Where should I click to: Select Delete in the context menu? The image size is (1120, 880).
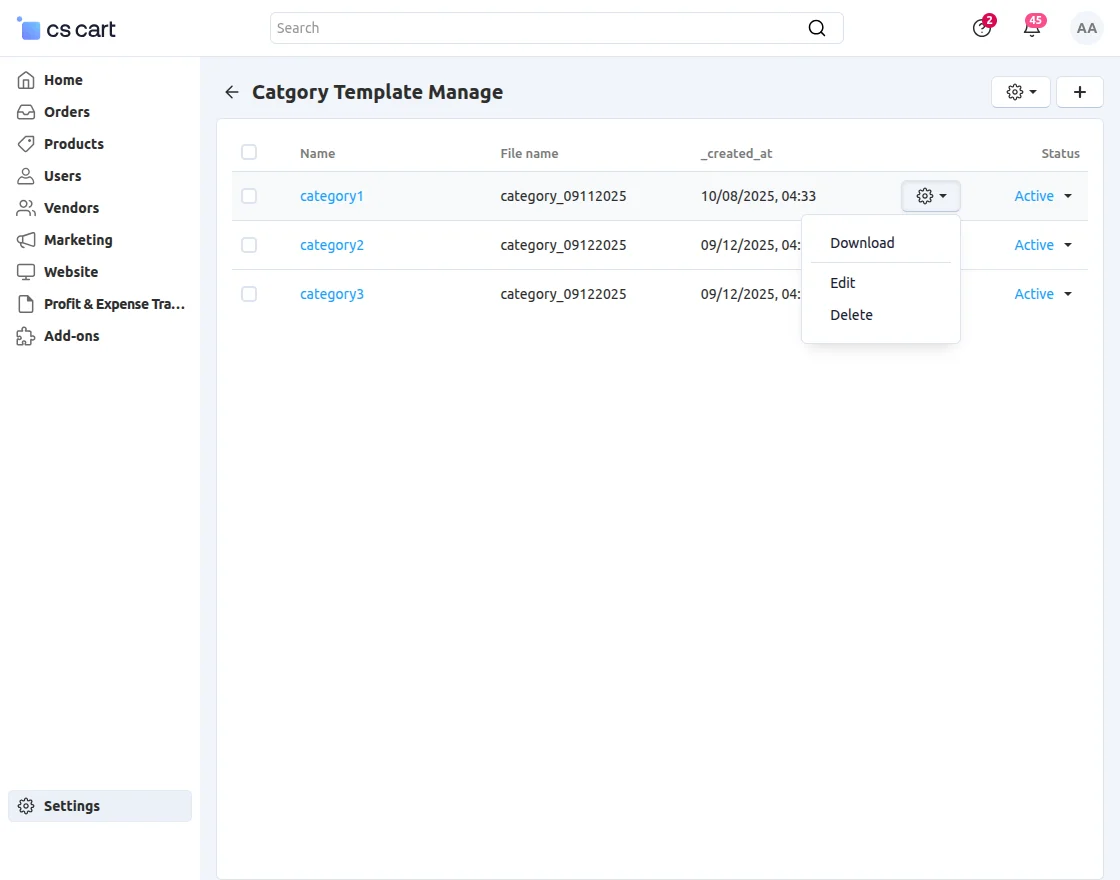pyautogui.click(x=851, y=315)
